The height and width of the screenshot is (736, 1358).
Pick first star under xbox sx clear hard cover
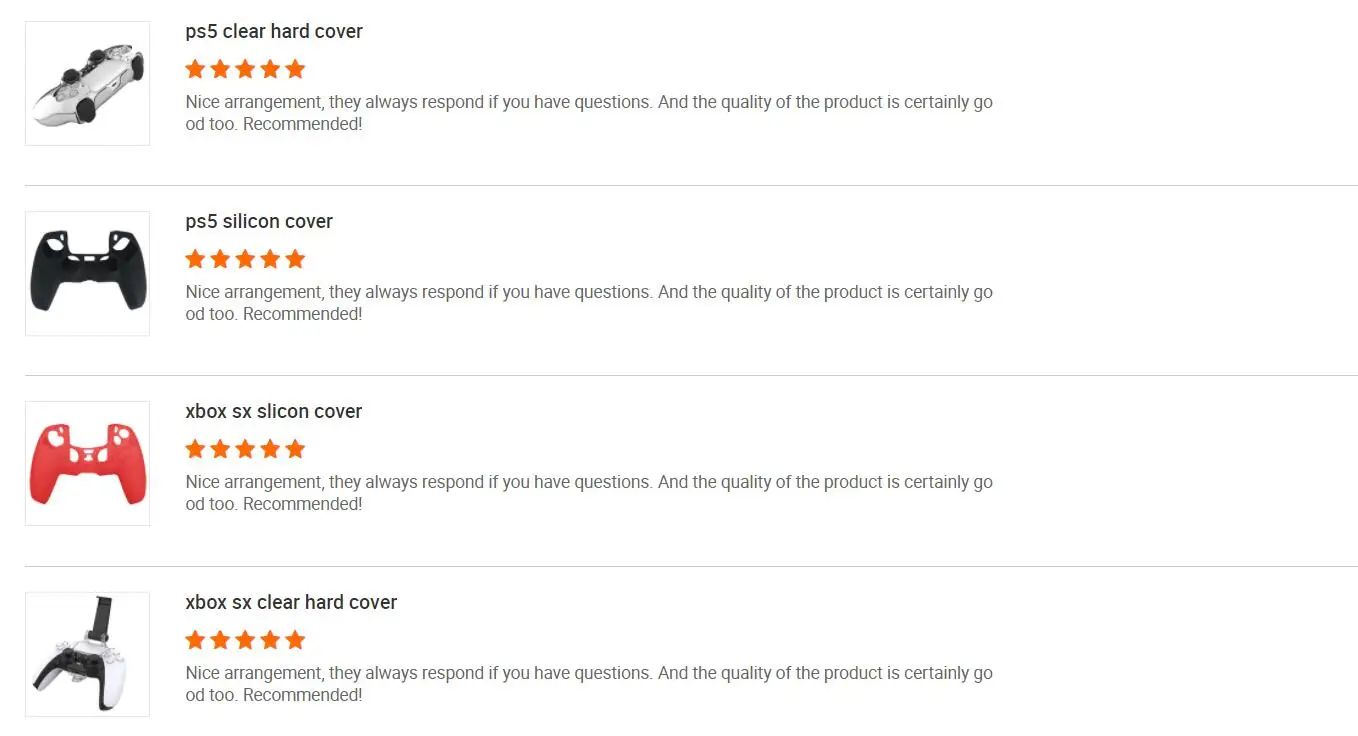195,640
